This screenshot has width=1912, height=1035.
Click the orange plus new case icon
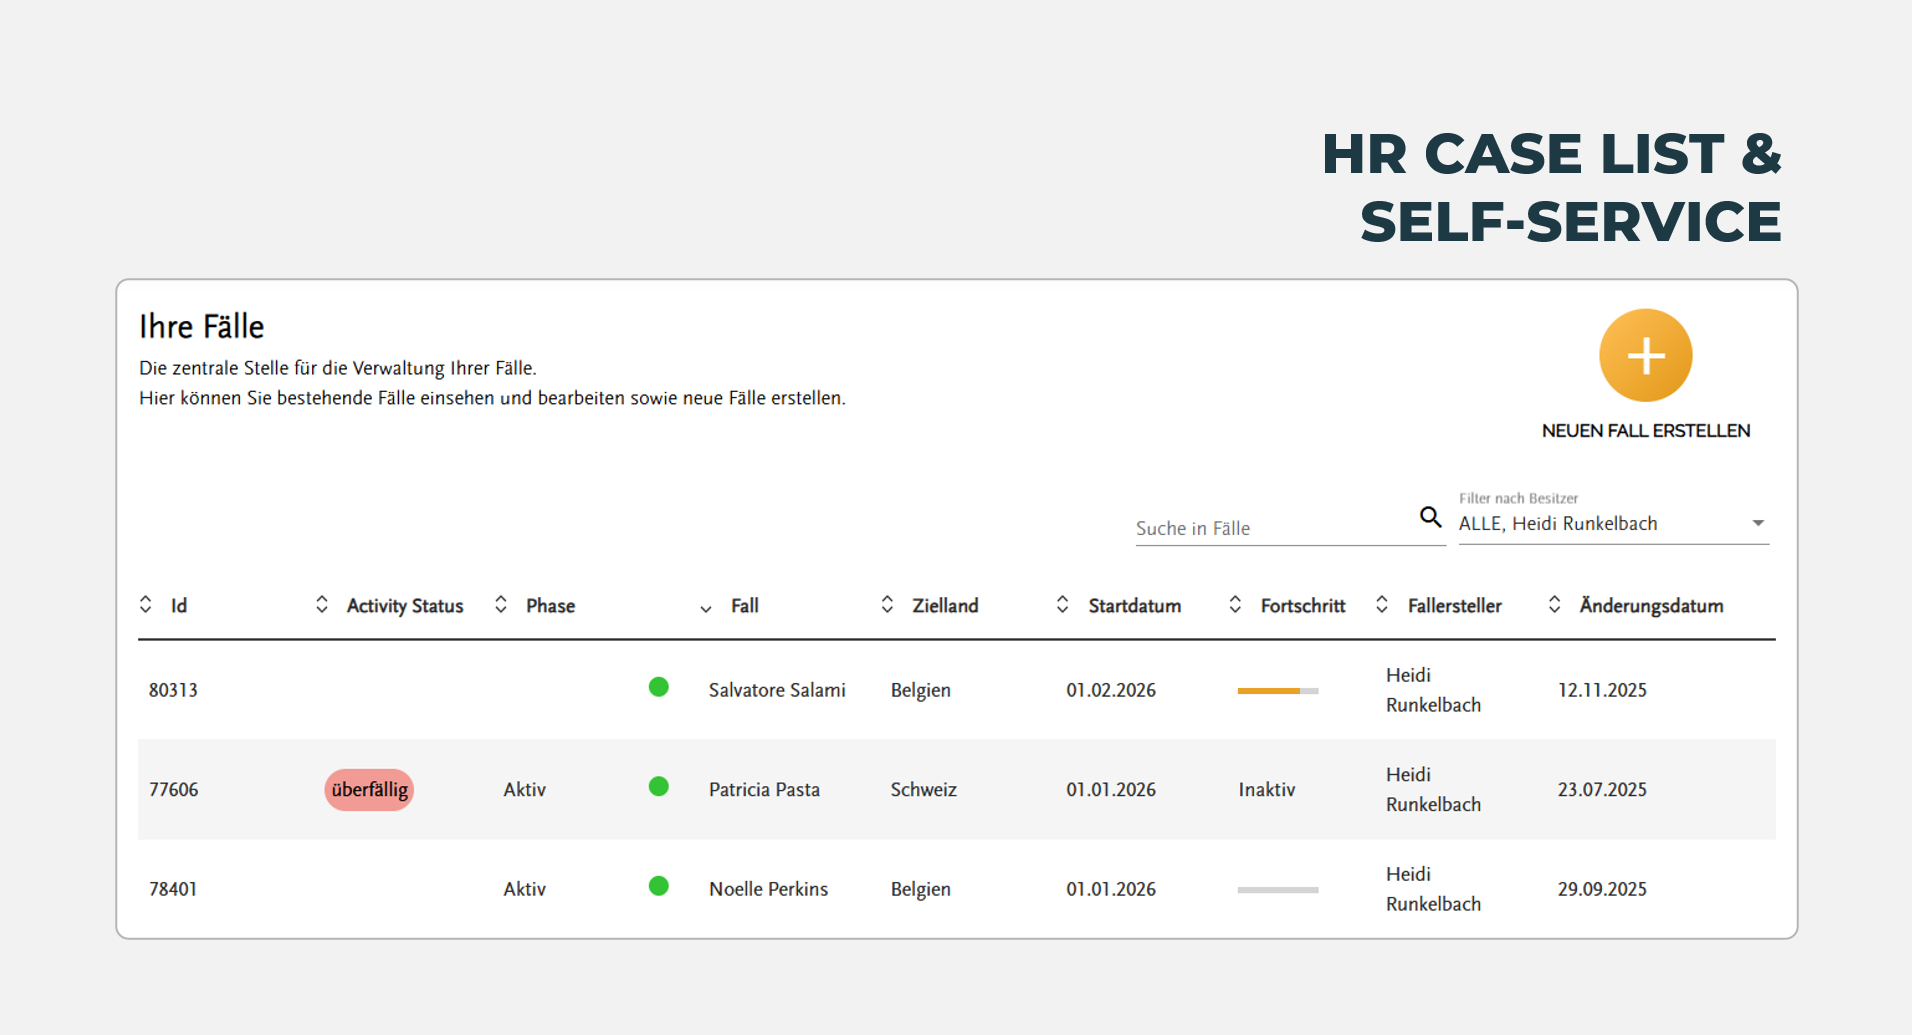[1645, 356]
